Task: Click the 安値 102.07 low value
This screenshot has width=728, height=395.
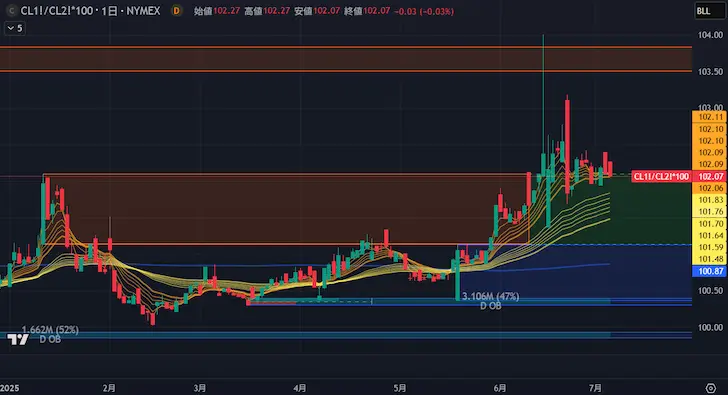Action: [x=317, y=11]
